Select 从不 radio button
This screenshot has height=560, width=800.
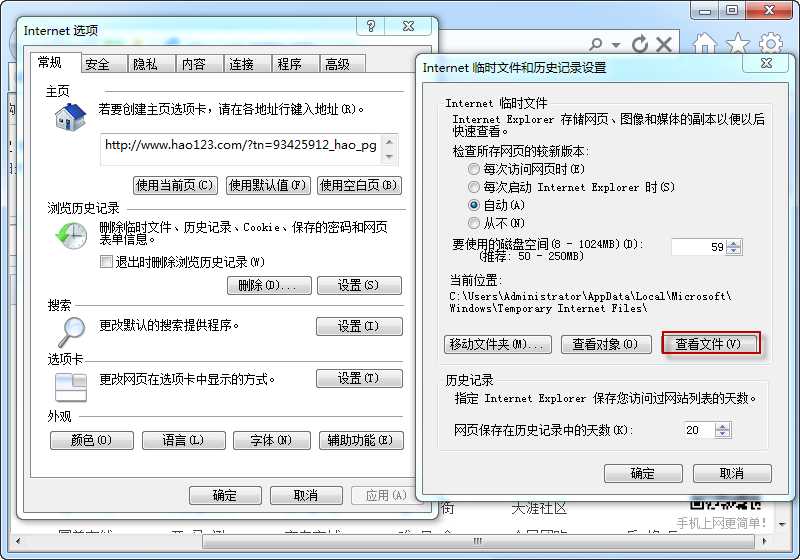474,223
